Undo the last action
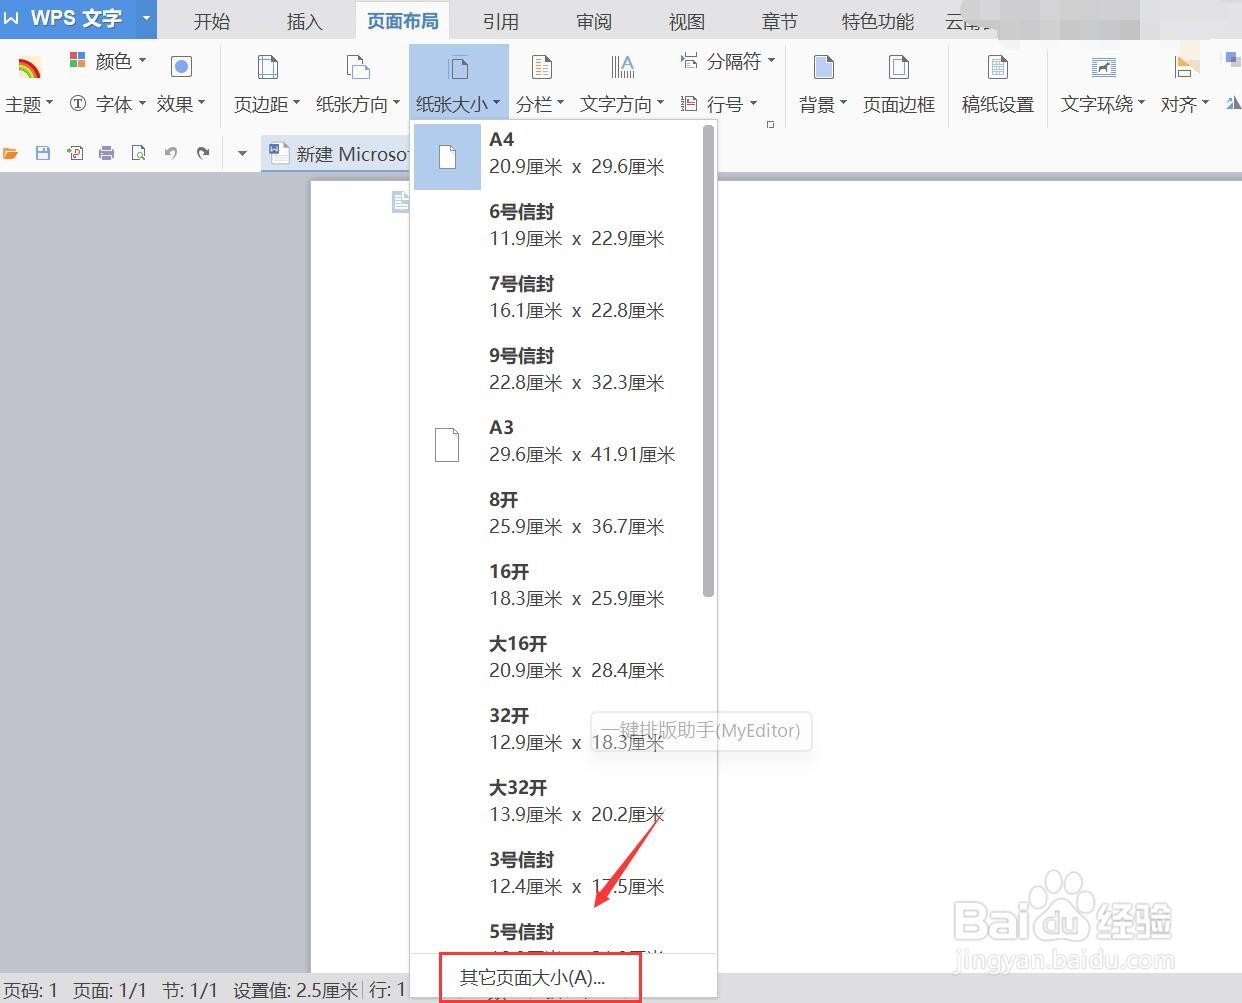1242x1003 pixels. point(170,153)
